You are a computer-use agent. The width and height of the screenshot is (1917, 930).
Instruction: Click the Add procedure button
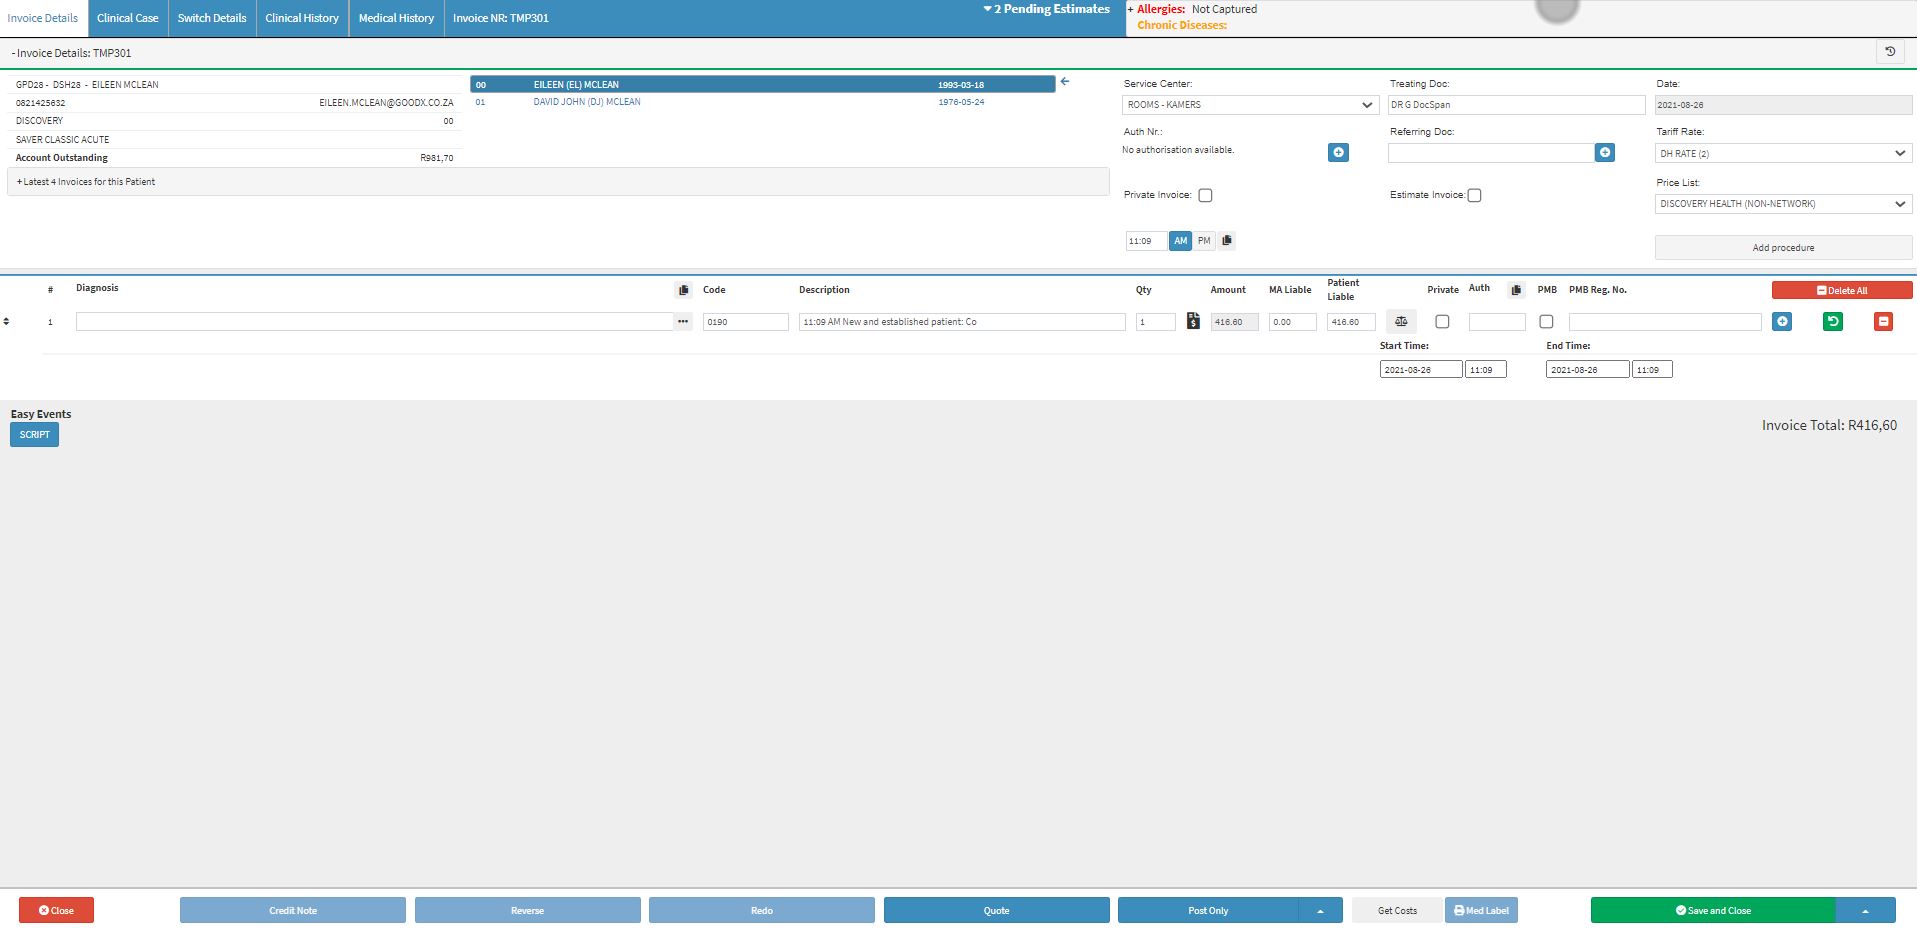click(1783, 248)
